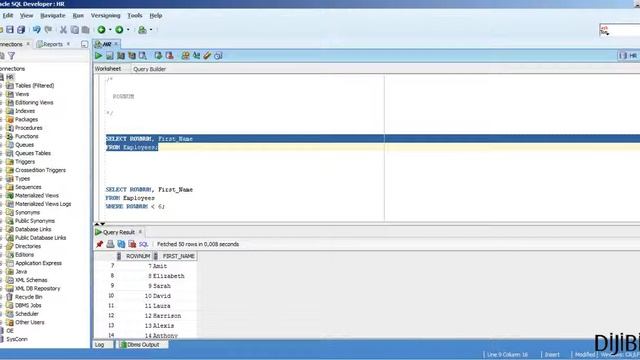Open the Navigate menu
This screenshot has width=640, height=360.
tap(53, 16)
